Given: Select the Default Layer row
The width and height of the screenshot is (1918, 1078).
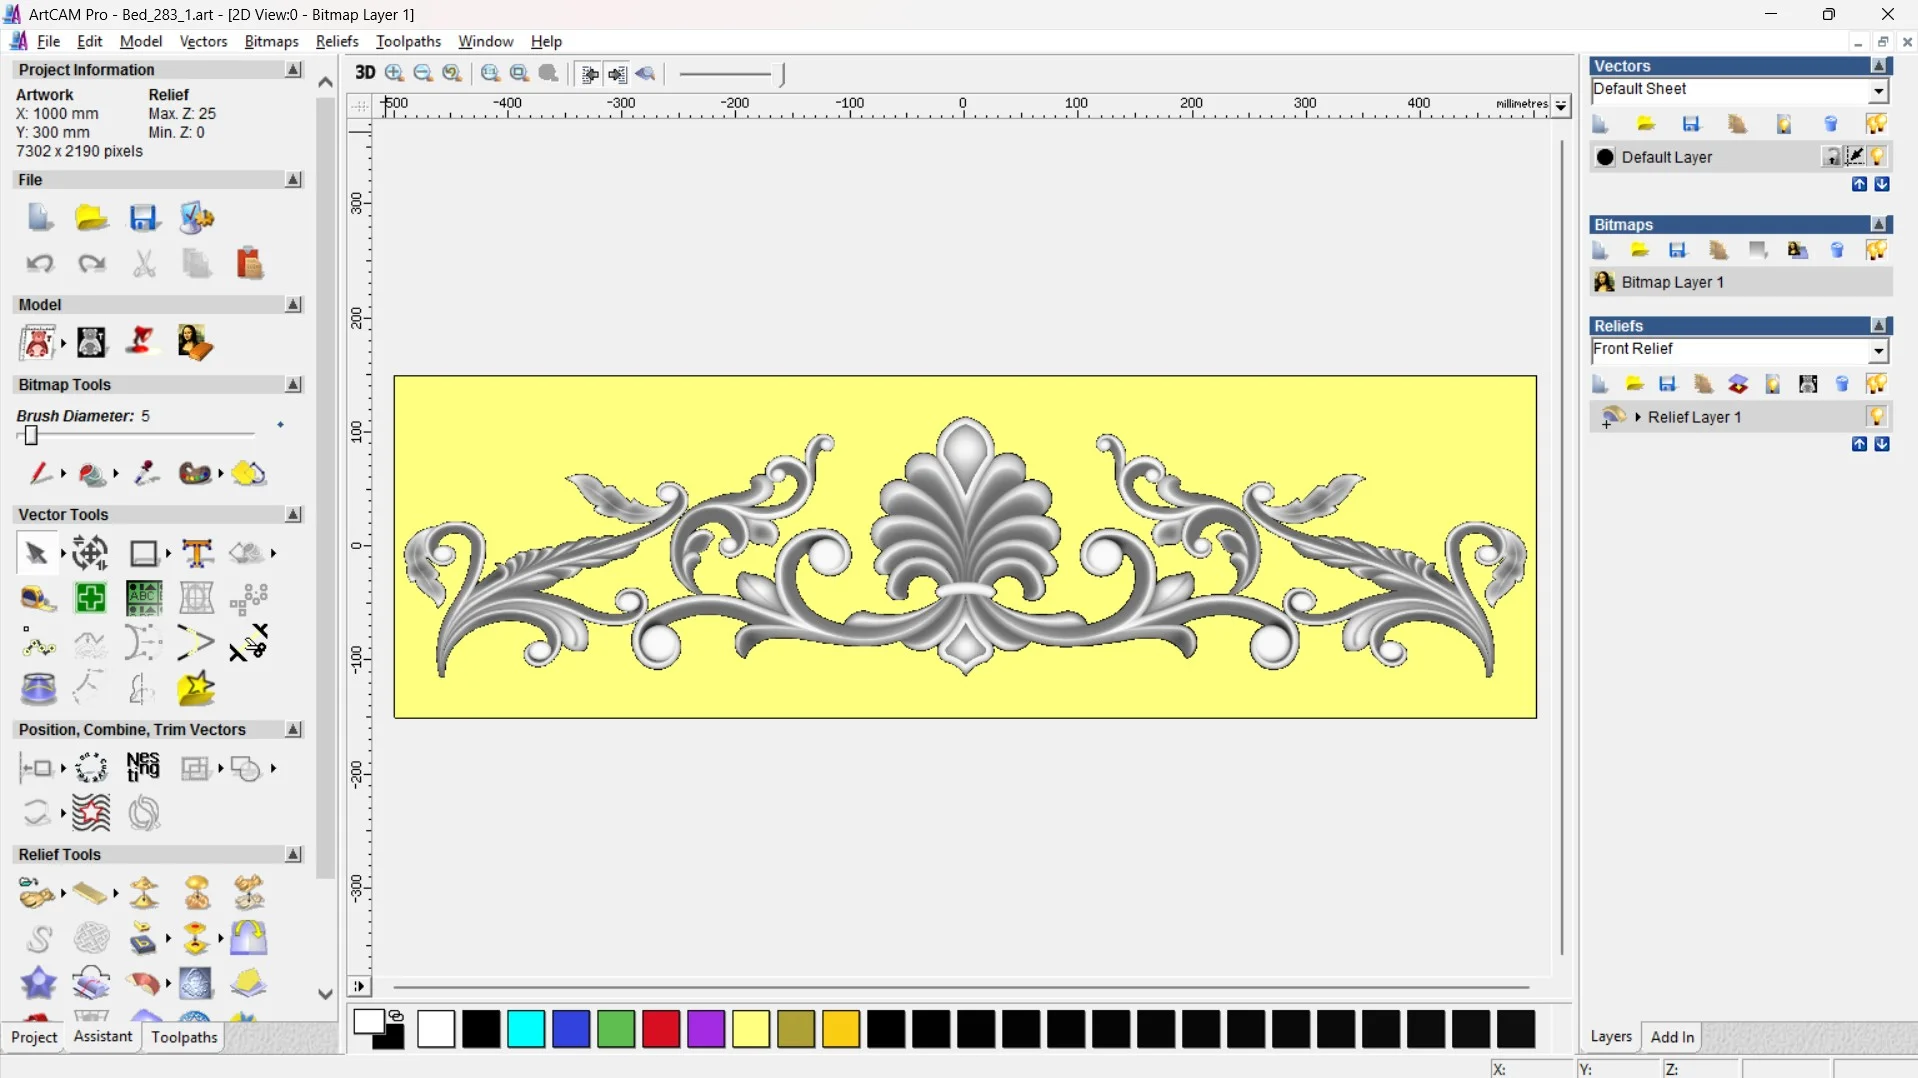Looking at the screenshot, I should point(1741,157).
